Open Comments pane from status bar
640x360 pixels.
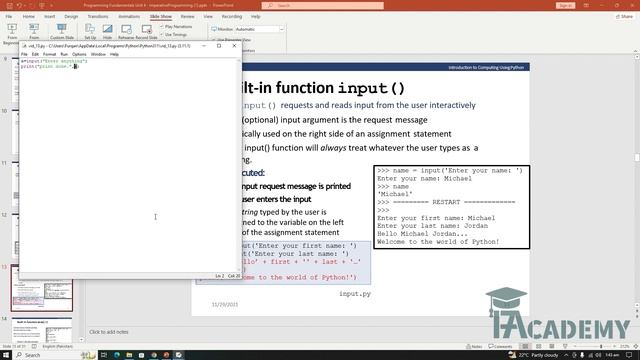pos(500,346)
